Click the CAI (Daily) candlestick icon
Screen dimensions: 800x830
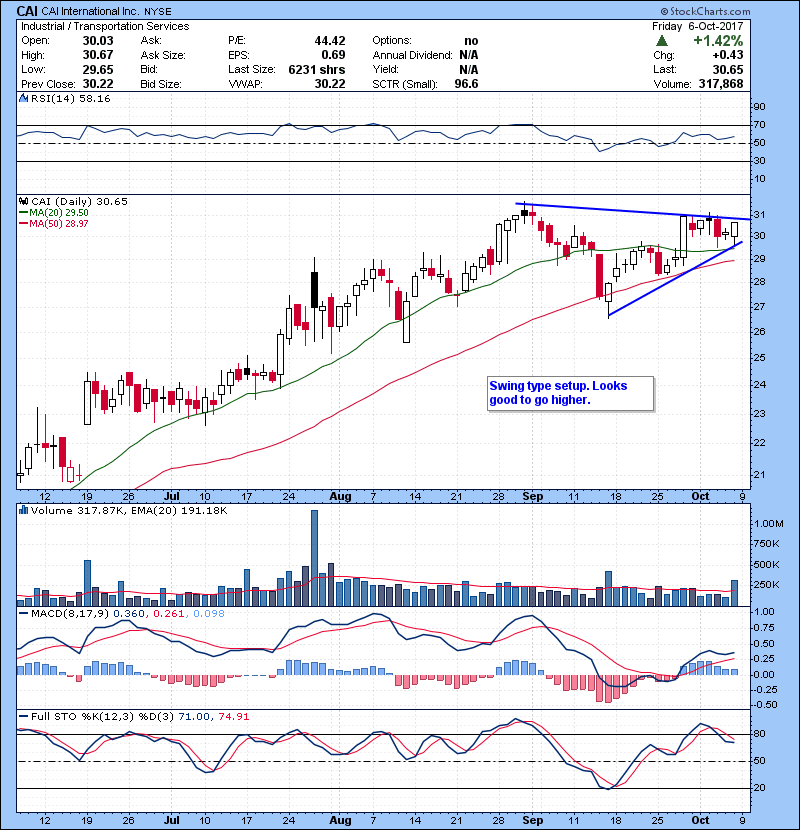tap(23, 201)
